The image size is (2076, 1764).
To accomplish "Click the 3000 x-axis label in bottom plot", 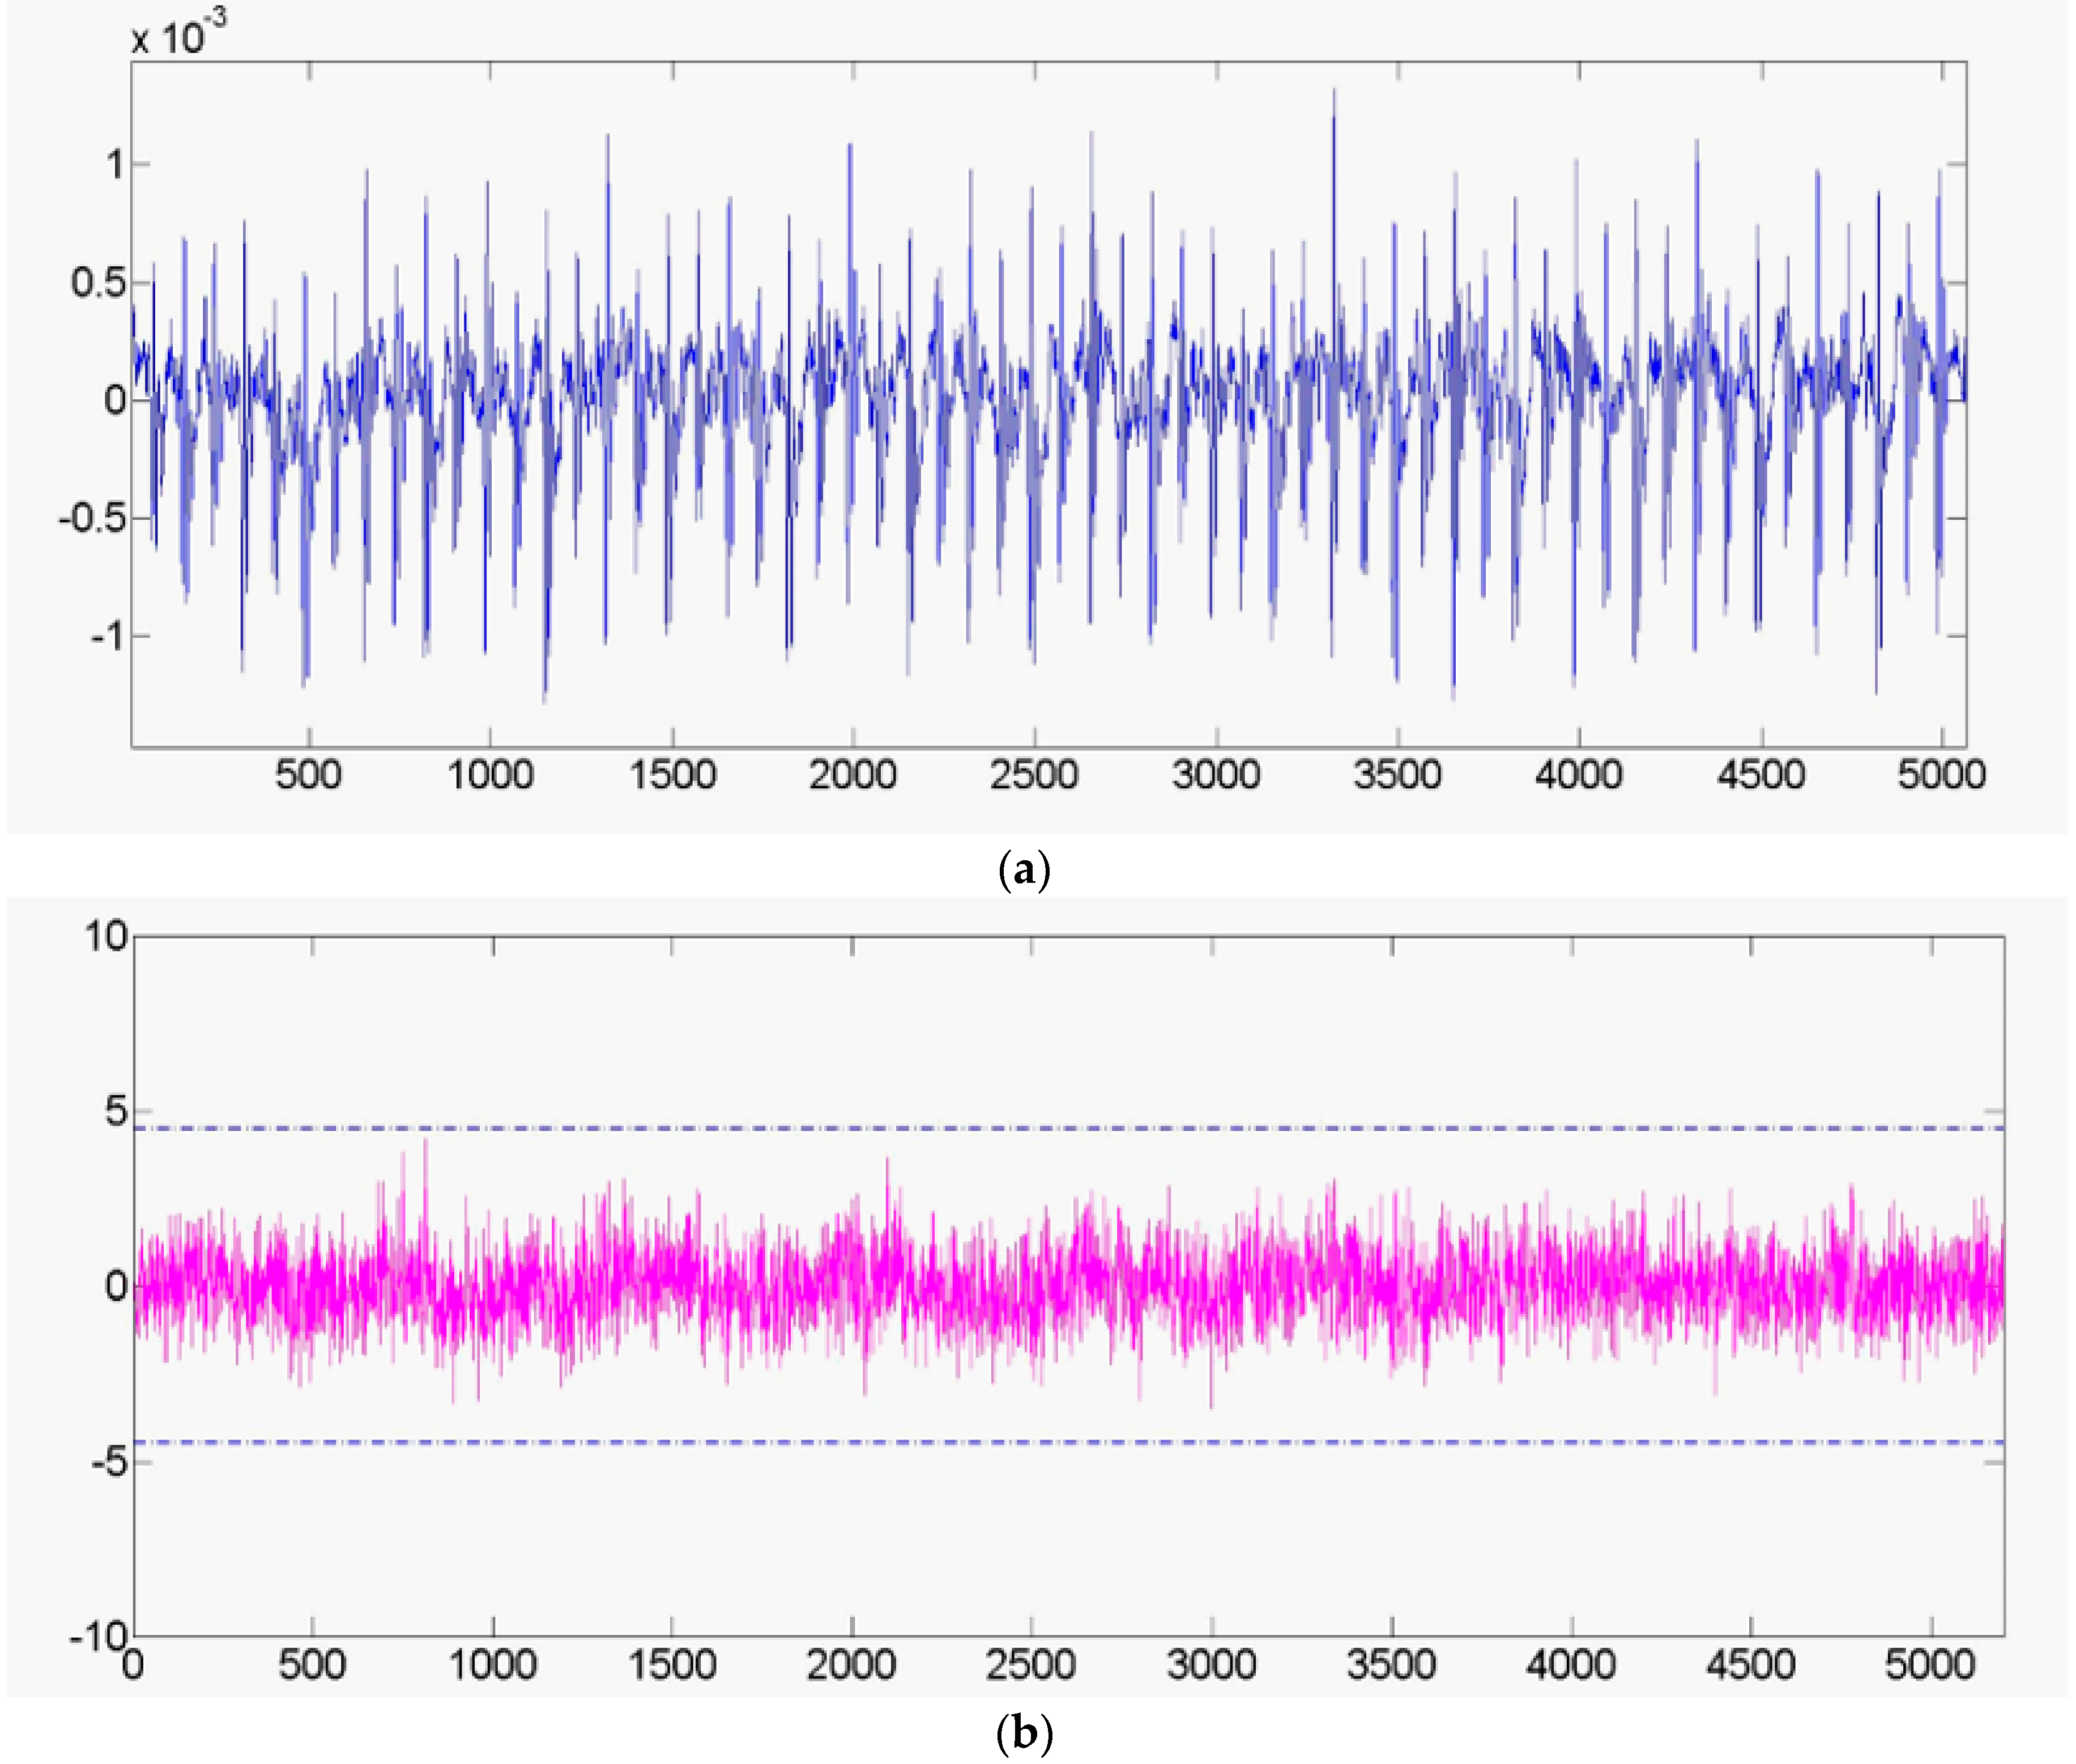I will [1211, 1664].
